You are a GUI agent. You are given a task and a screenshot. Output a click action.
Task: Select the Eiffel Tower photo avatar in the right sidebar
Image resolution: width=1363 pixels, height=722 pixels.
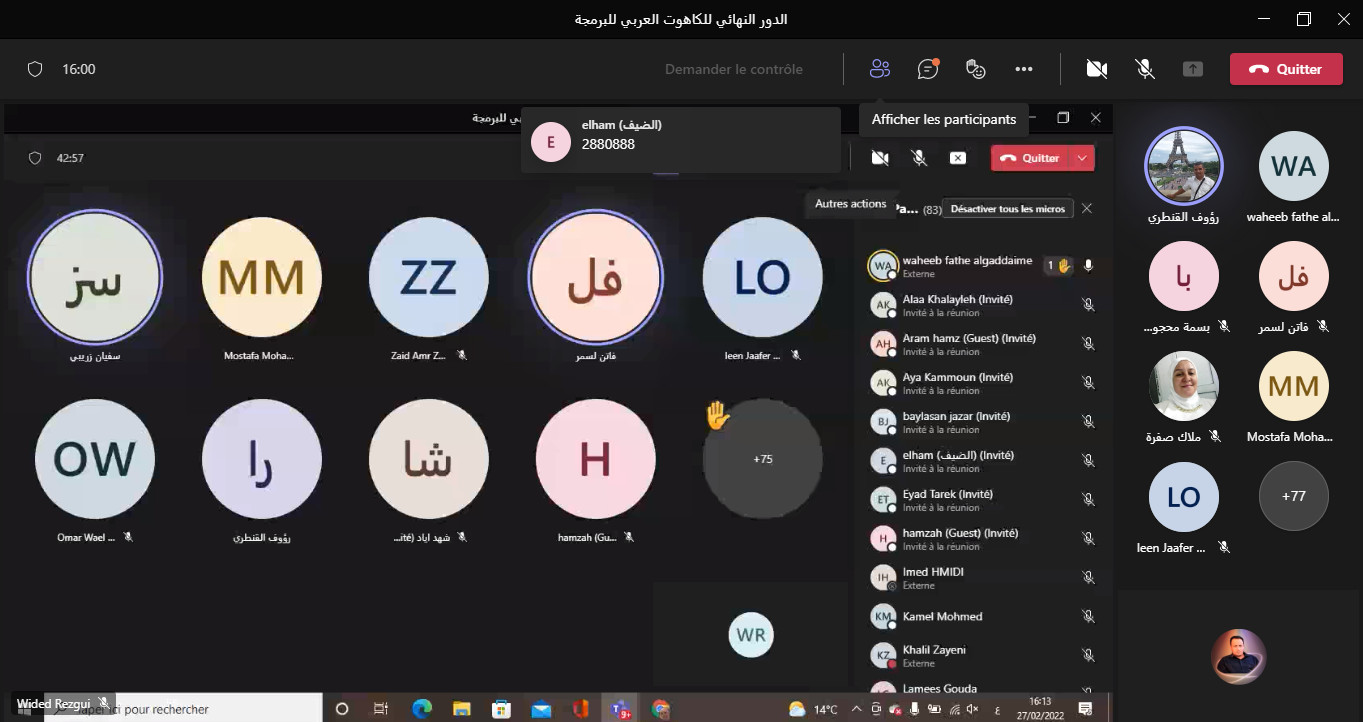click(x=1183, y=166)
